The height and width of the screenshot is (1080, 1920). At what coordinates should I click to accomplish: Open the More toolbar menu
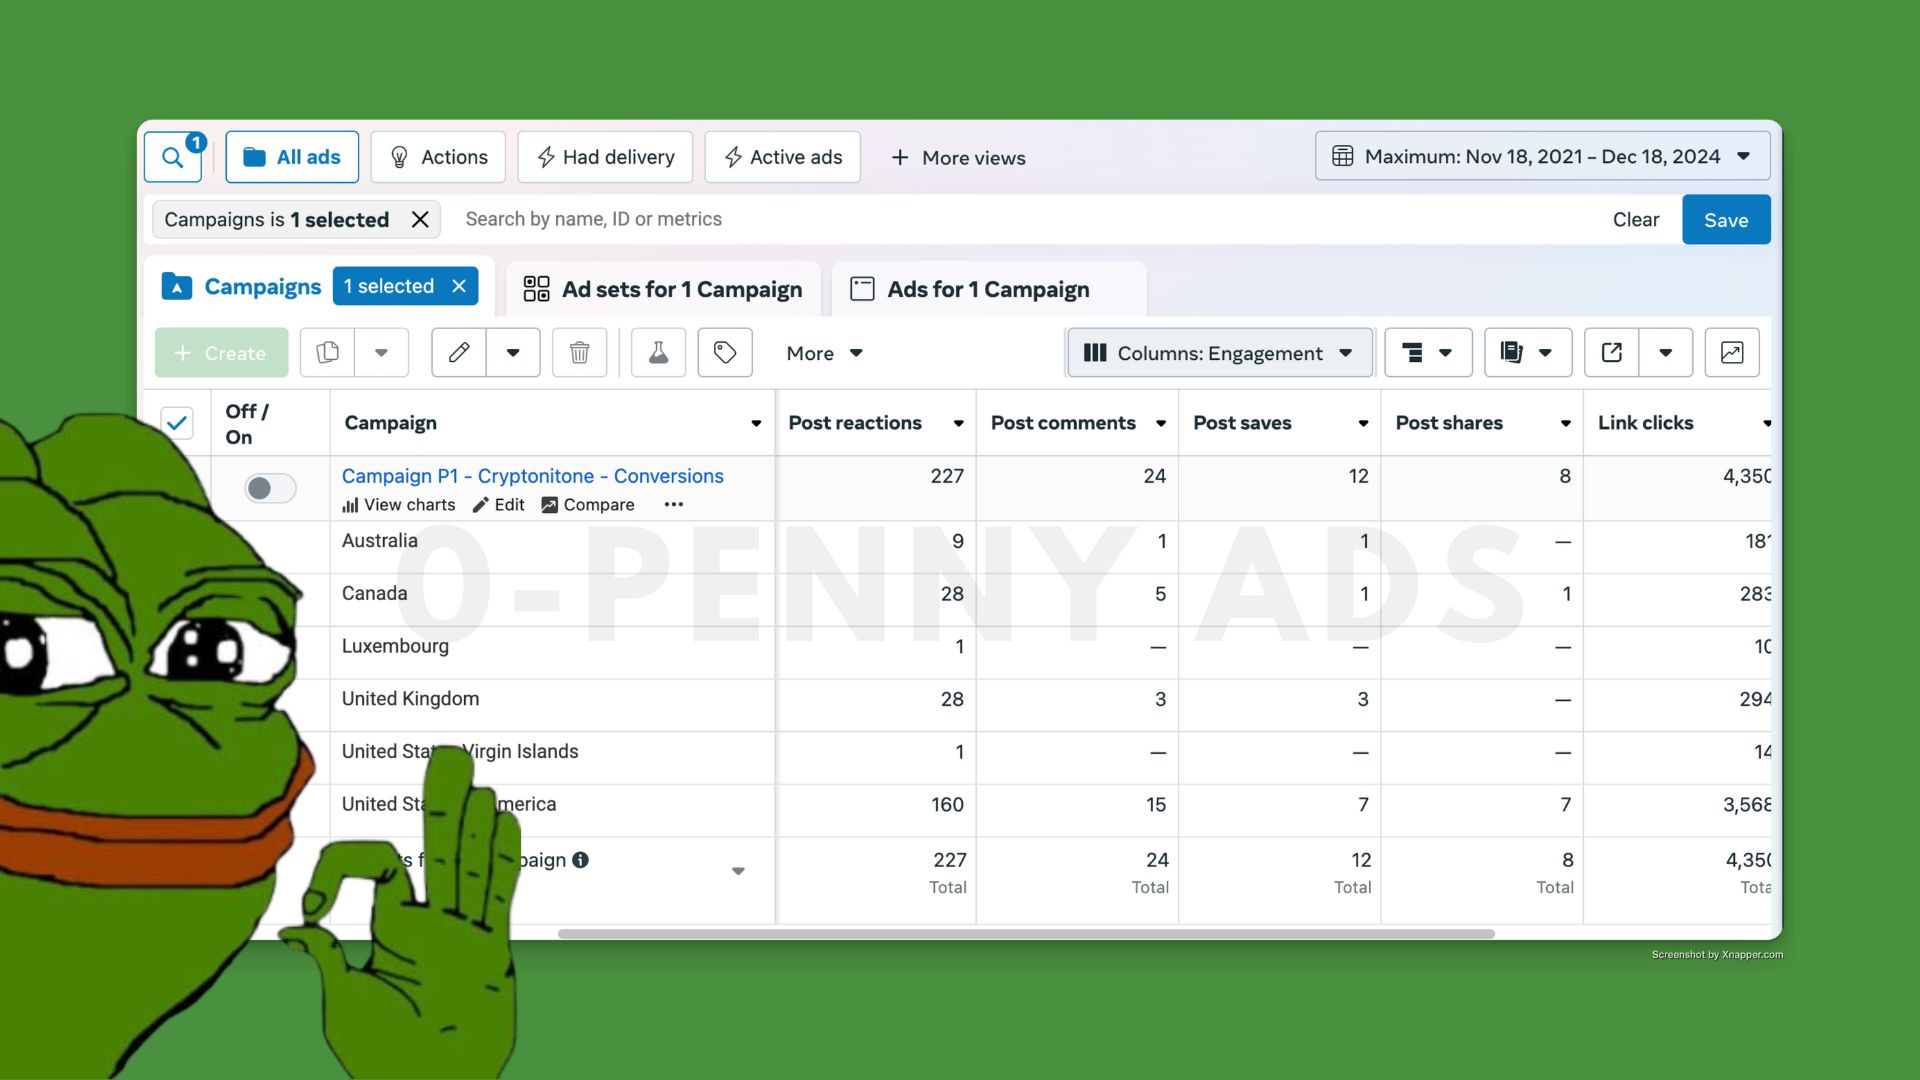(x=824, y=353)
